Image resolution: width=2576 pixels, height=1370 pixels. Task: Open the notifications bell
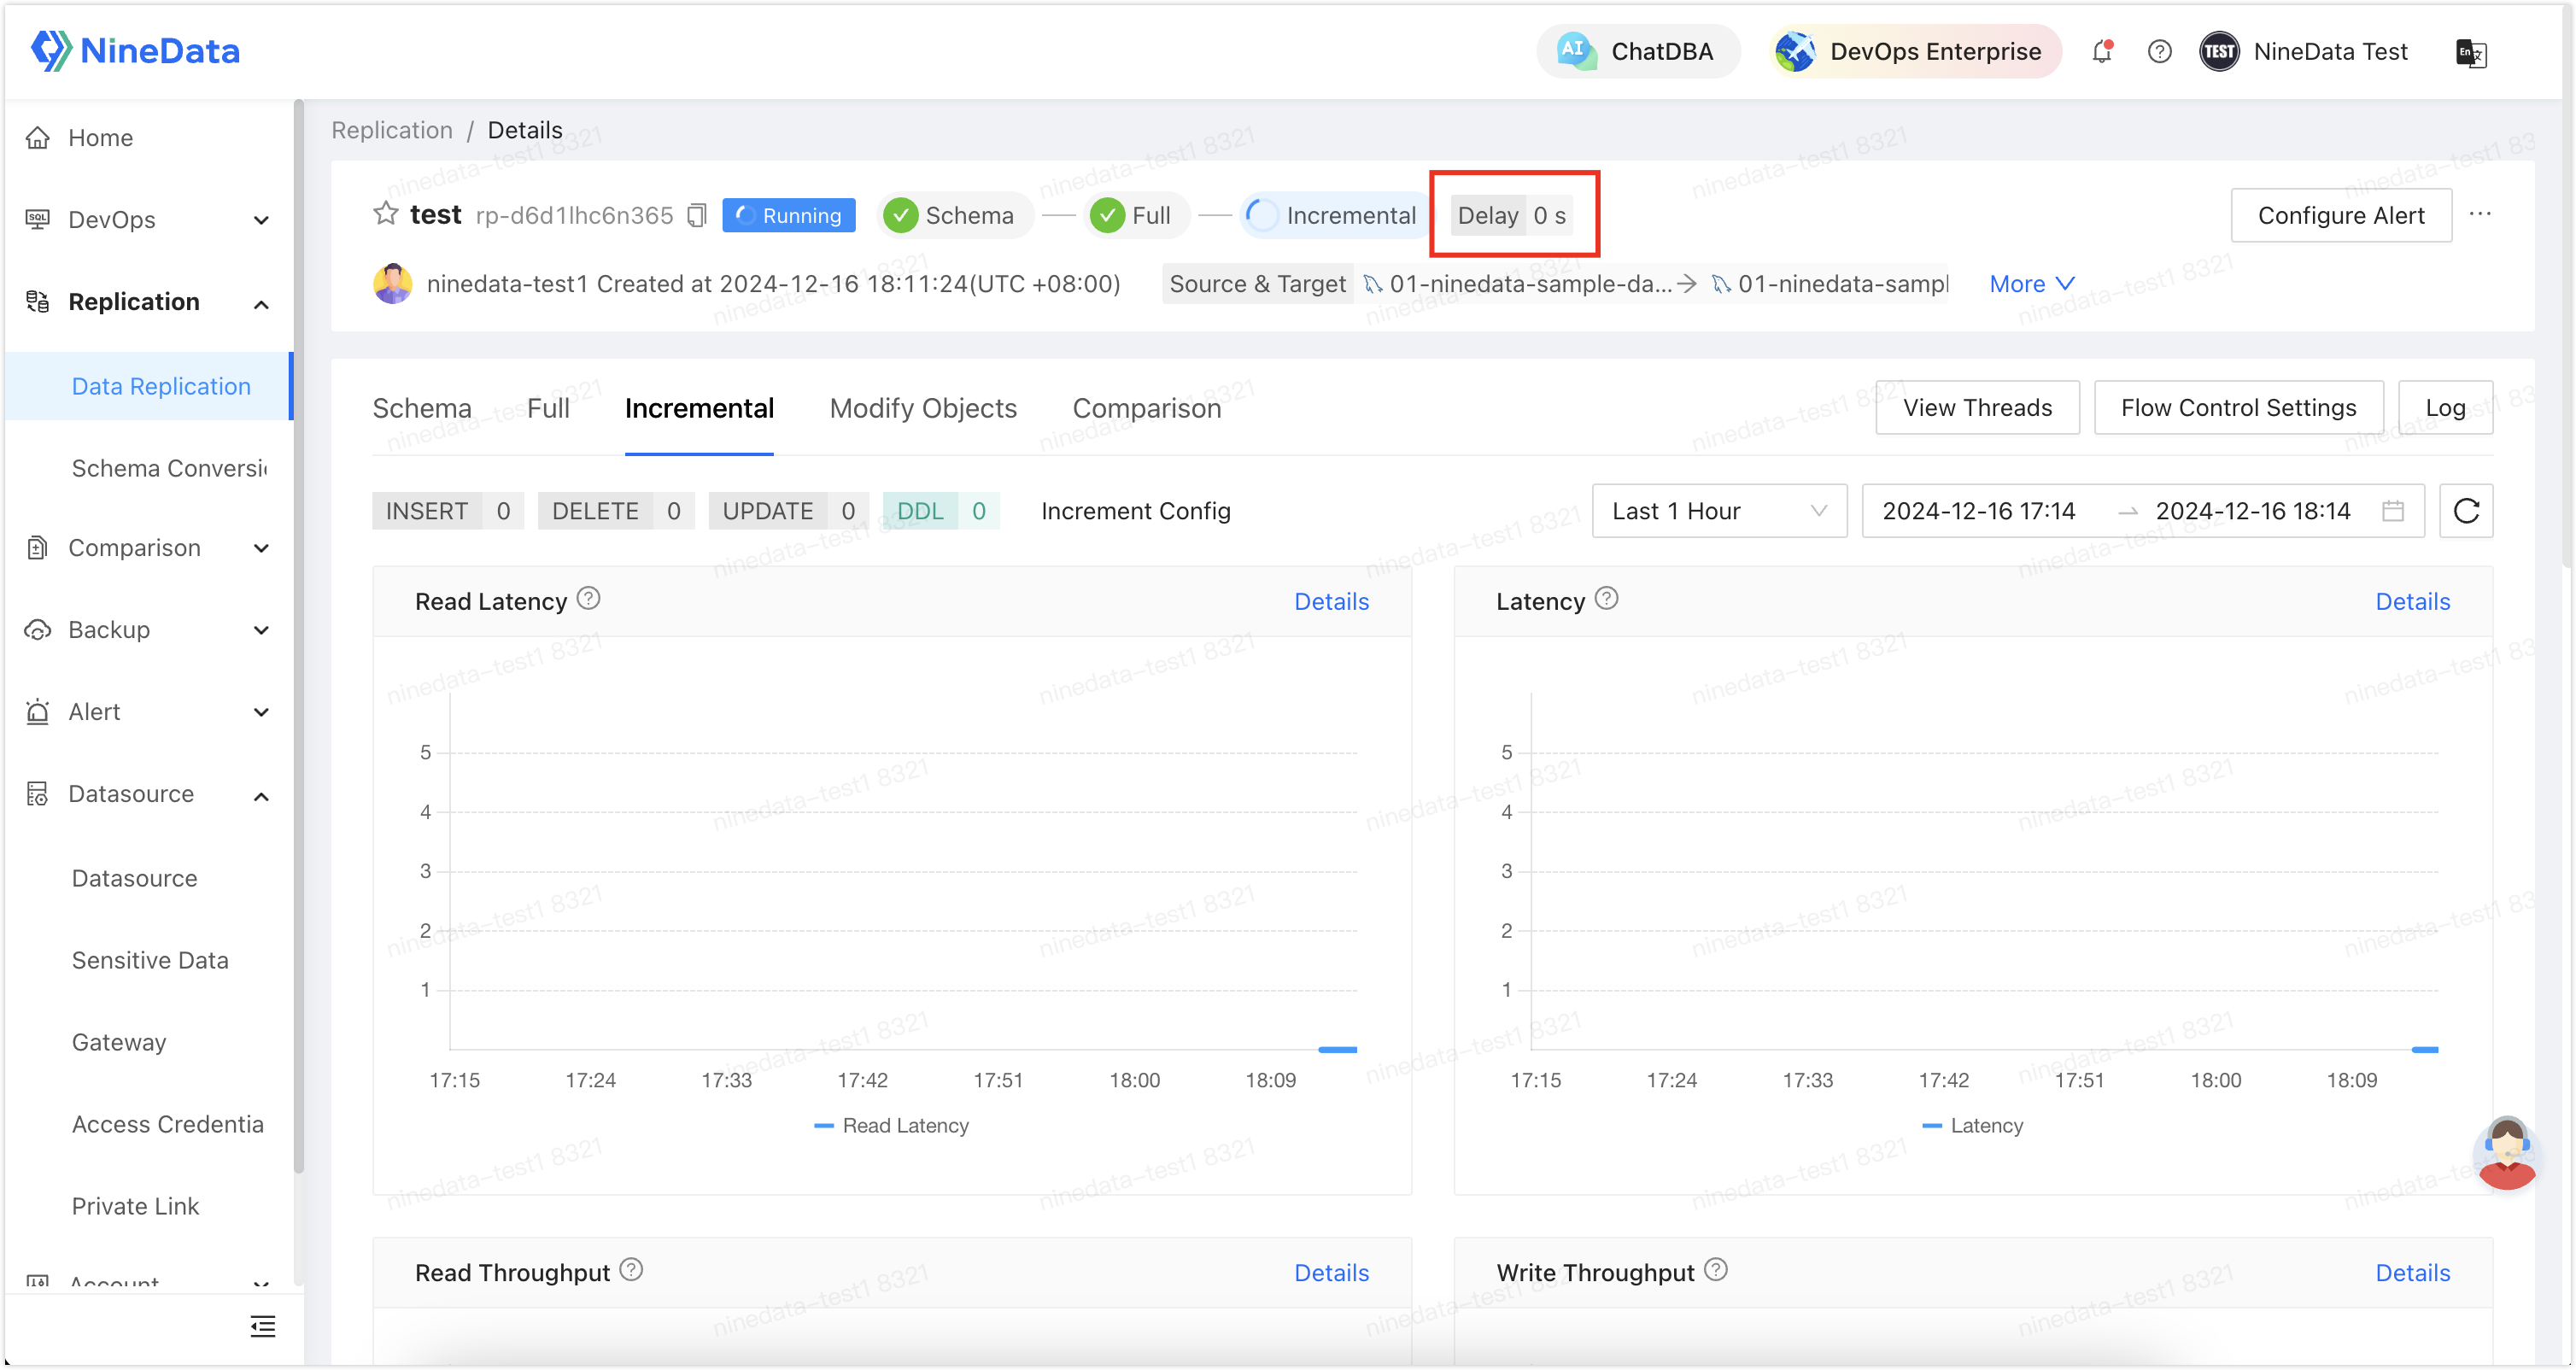point(2102,51)
